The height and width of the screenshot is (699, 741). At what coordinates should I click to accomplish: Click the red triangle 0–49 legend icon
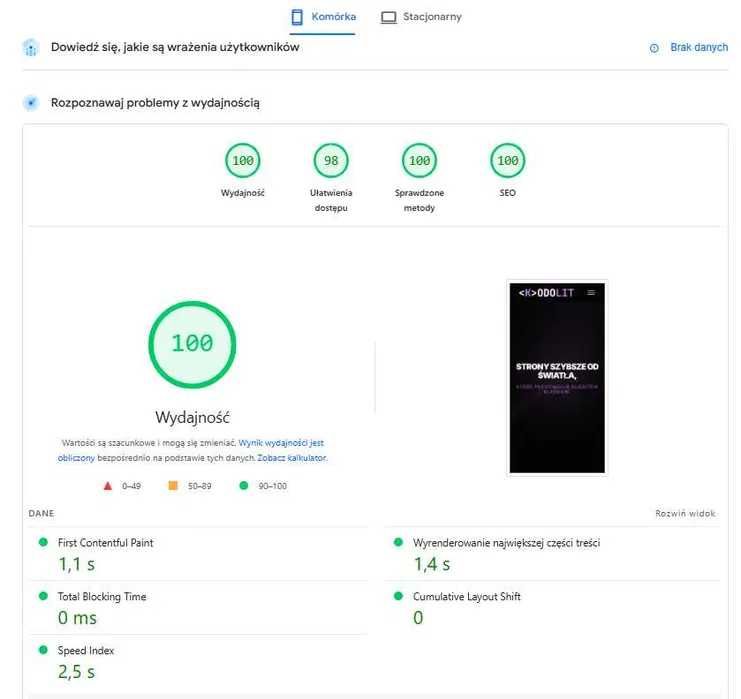[108, 486]
